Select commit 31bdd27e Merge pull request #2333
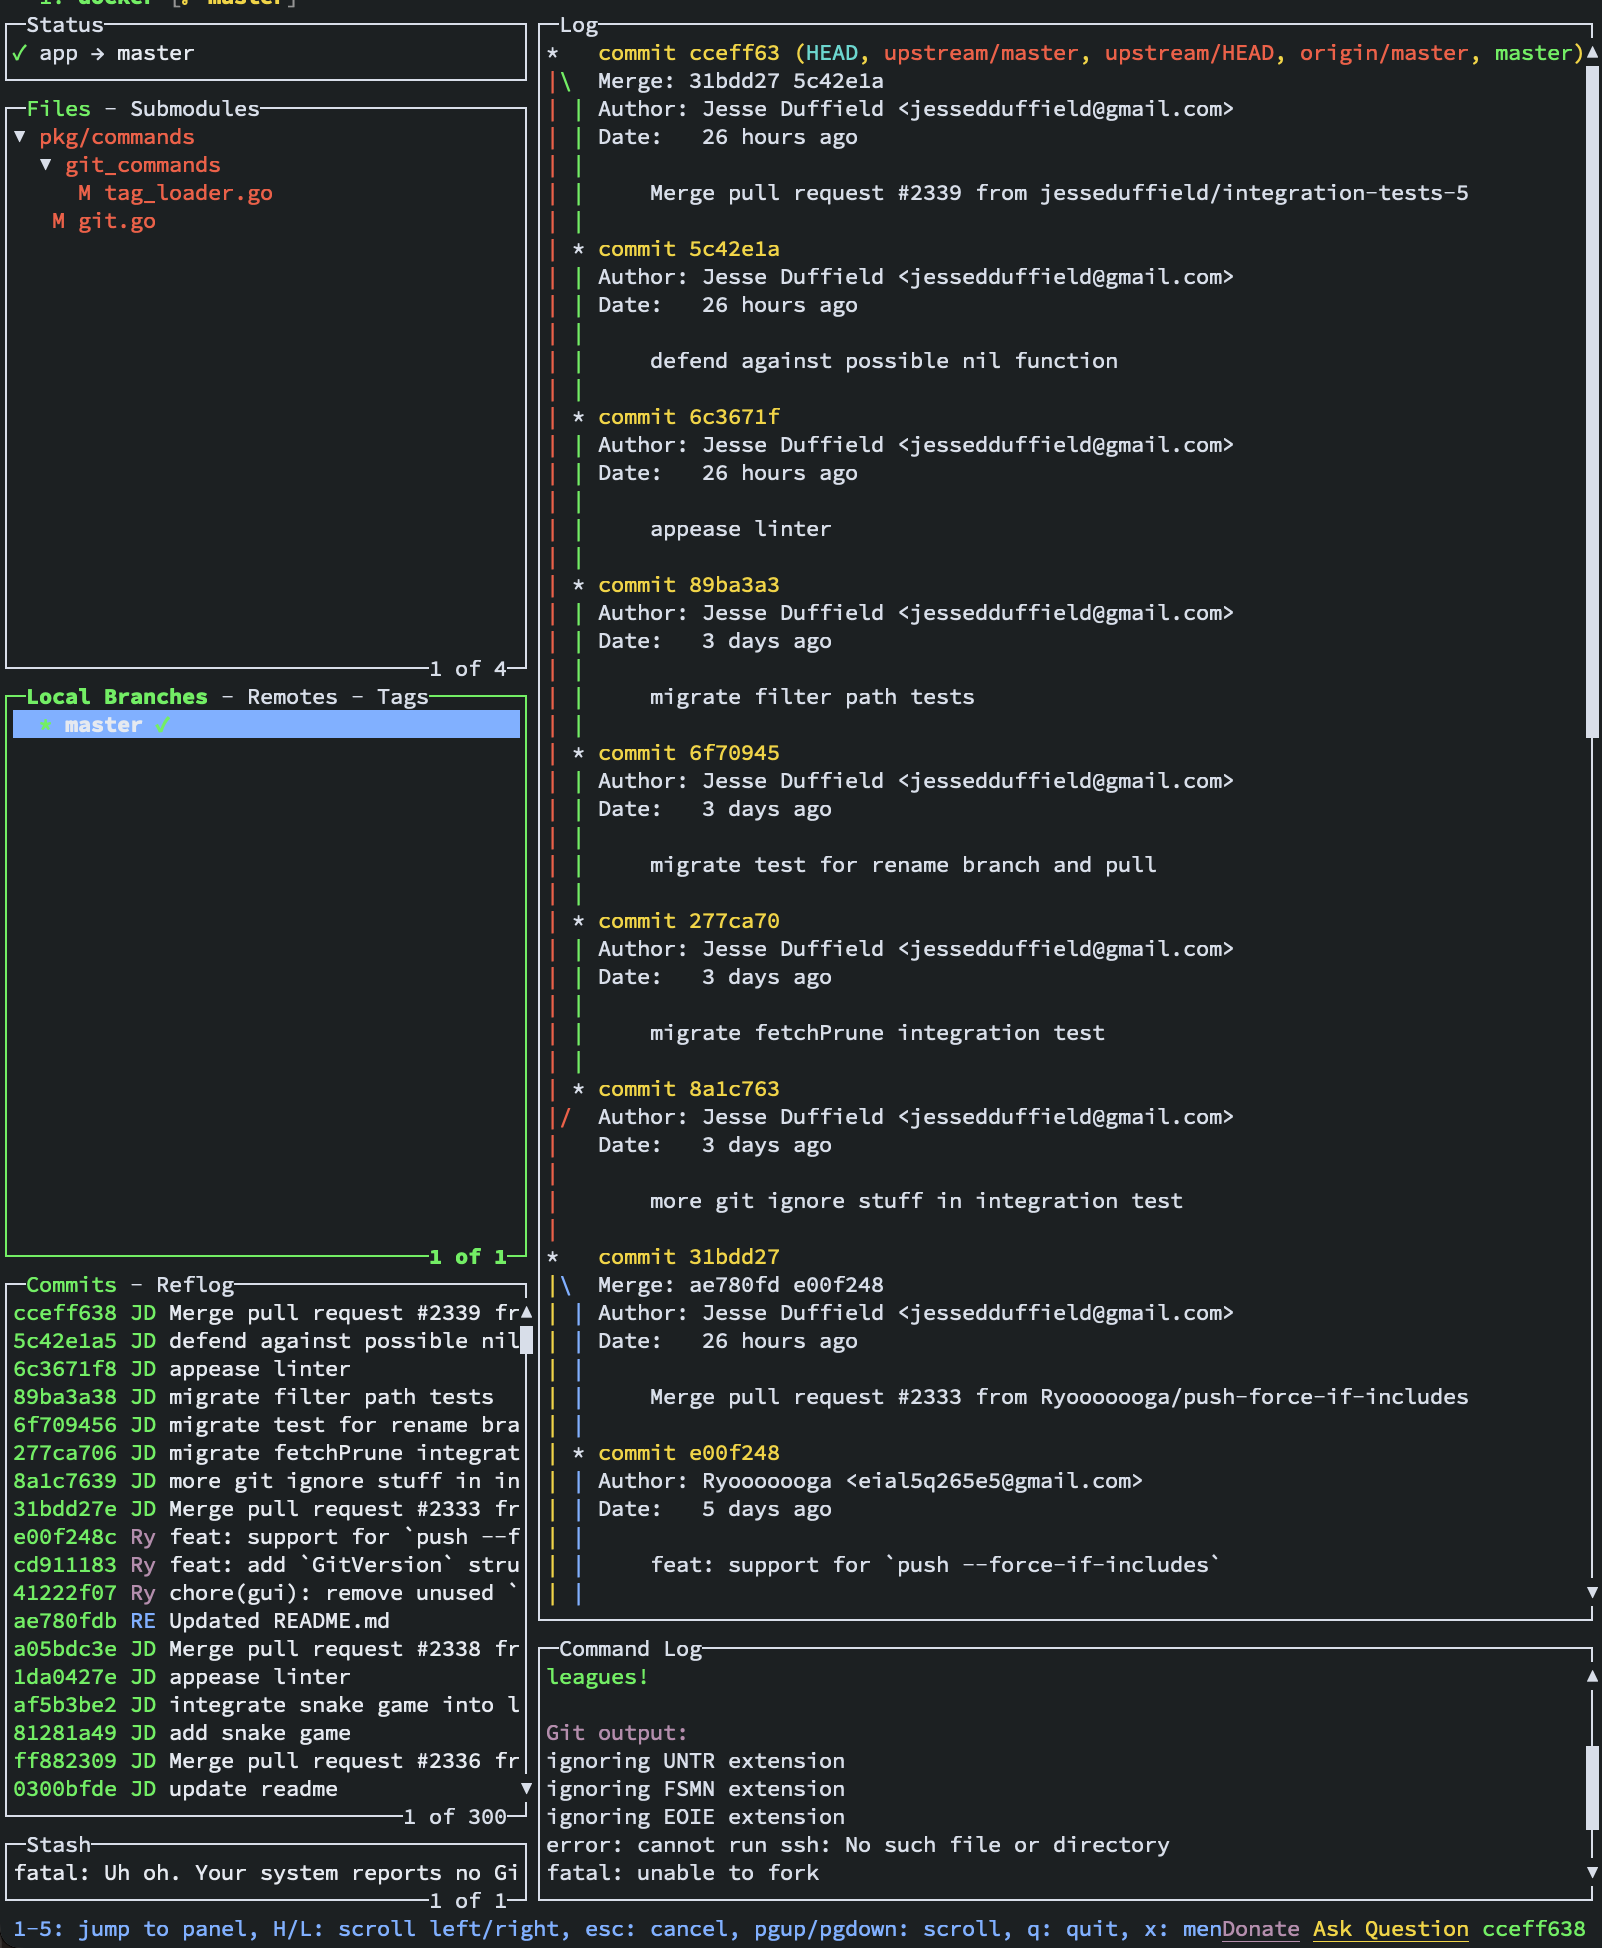Screen dimensions: 1602x1948 pyautogui.click(x=266, y=1509)
